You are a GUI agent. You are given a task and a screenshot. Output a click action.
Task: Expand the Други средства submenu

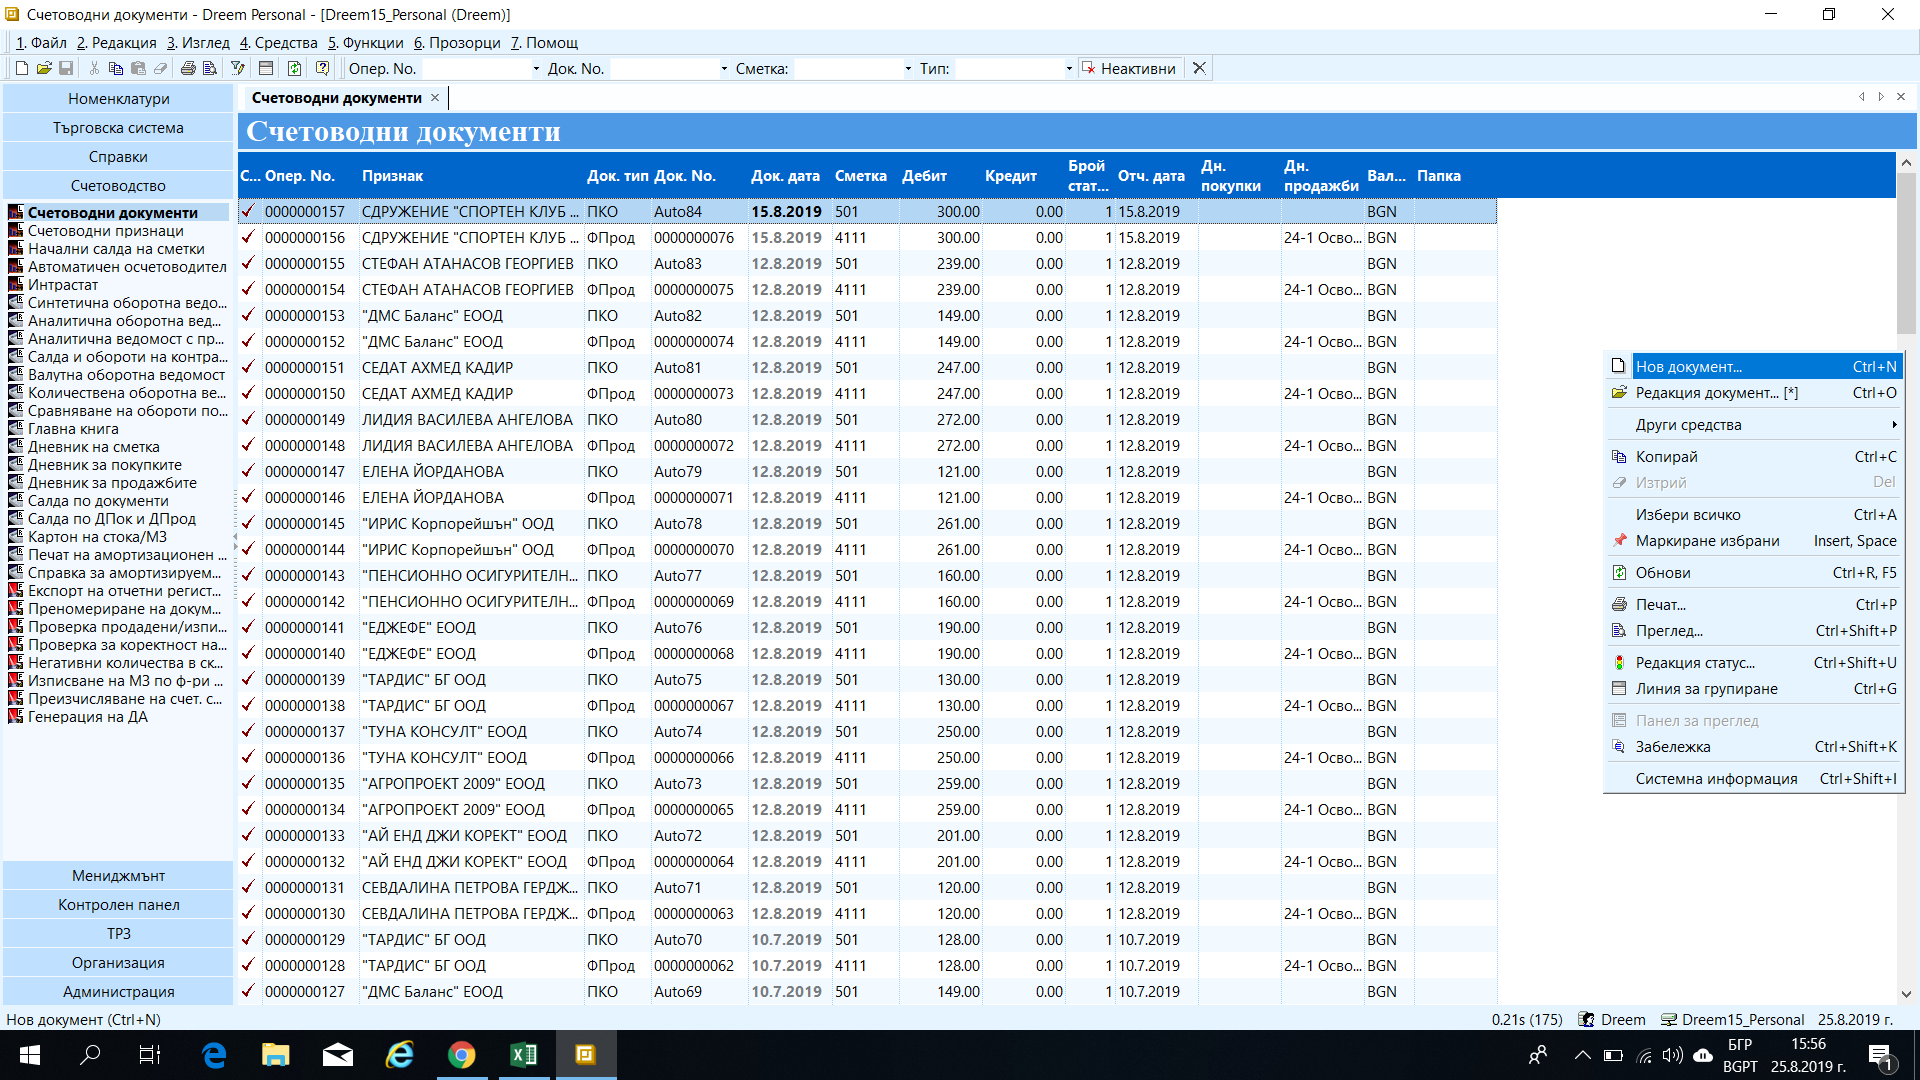(1754, 425)
